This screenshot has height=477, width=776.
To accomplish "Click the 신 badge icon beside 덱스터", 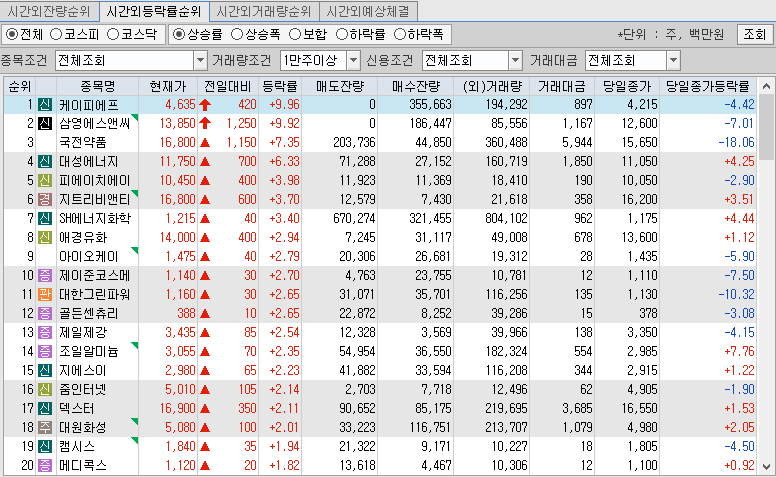I will click(x=45, y=408).
